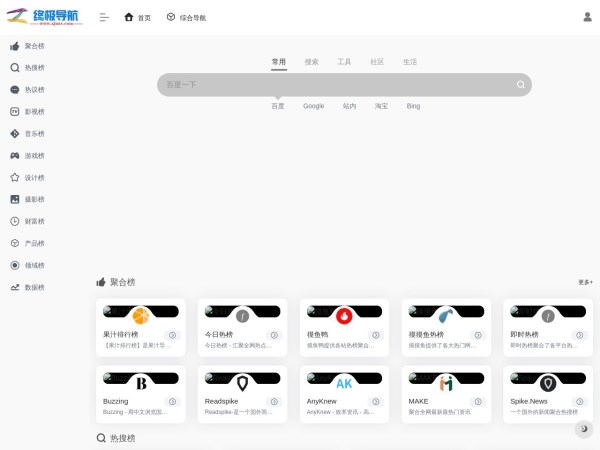Switch to the 工具 search tab
The width and height of the screenshot is (600, 450).
(344, 62)
